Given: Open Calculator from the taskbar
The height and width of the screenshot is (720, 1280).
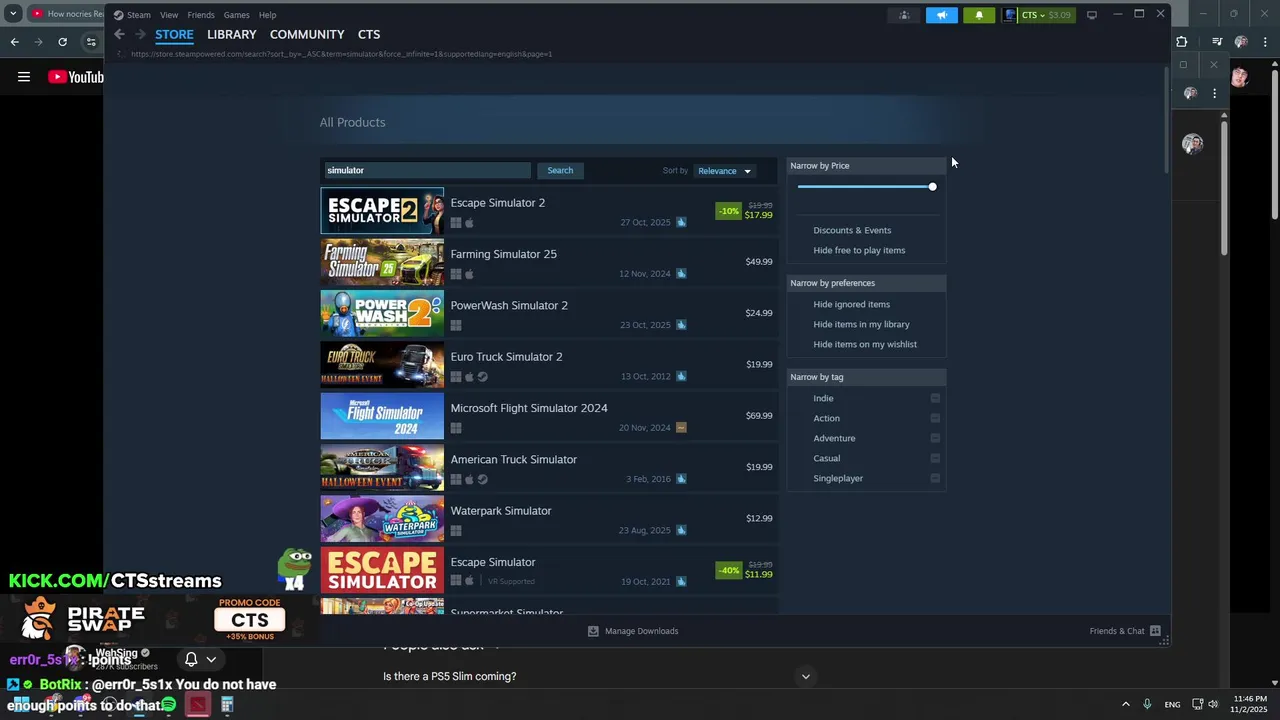Looking at the screenshot, I should 227,705.
